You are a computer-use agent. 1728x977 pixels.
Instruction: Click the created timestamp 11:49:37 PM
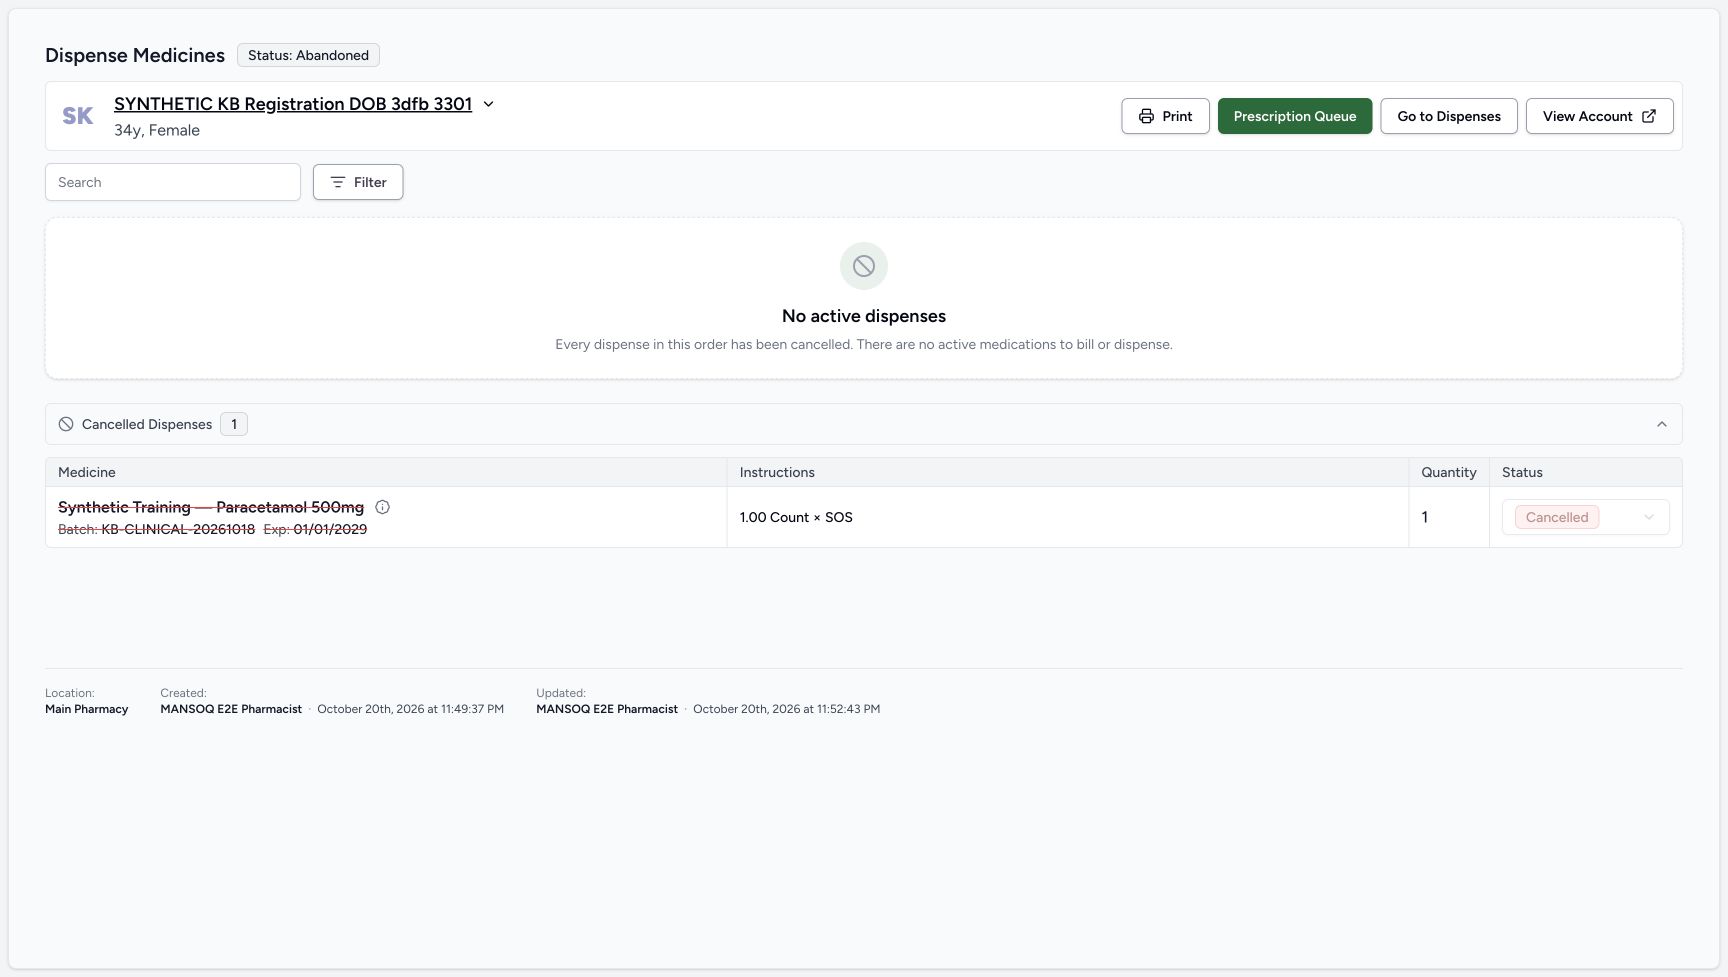tap(410, 709)
